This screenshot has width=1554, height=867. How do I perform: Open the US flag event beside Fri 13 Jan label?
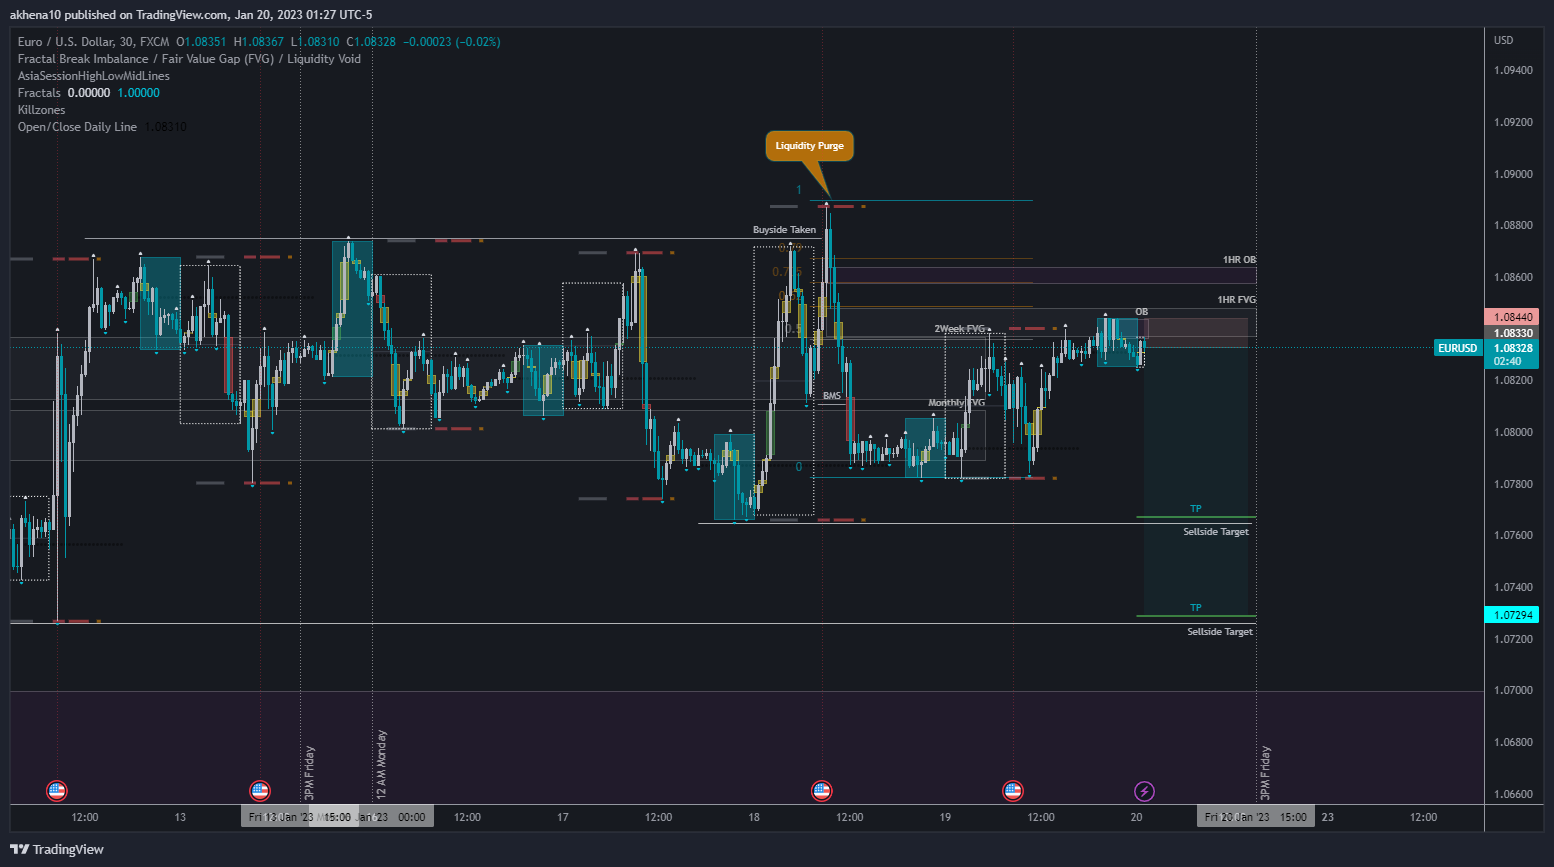coord(260,791)
